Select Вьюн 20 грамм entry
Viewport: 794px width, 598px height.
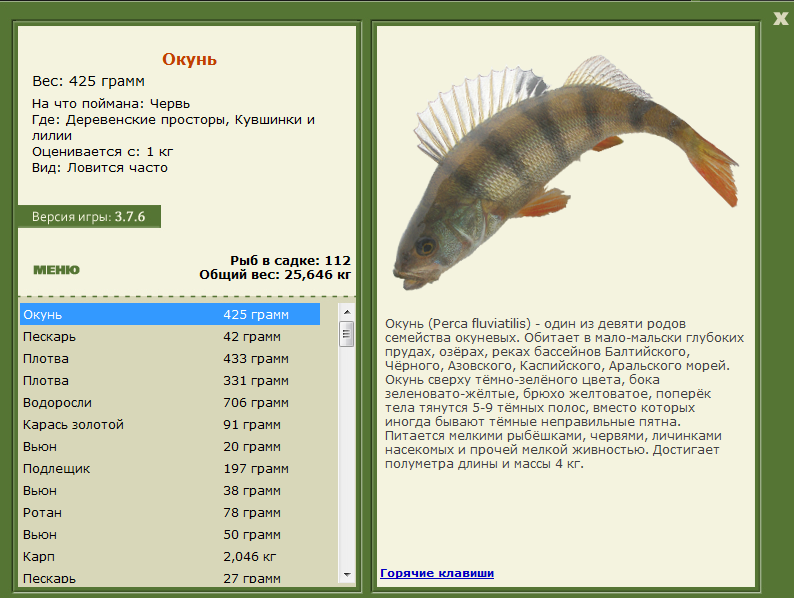[170, 447]
